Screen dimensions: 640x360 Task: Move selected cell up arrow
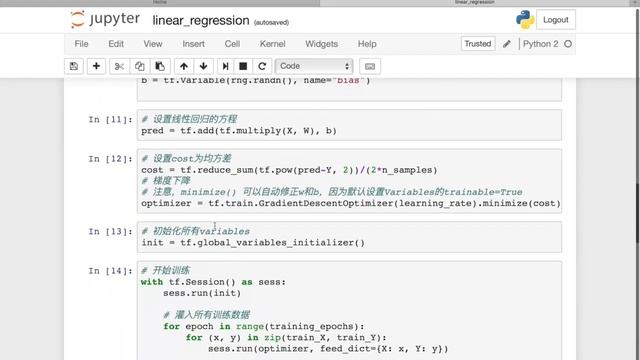(x=184, y=66)
